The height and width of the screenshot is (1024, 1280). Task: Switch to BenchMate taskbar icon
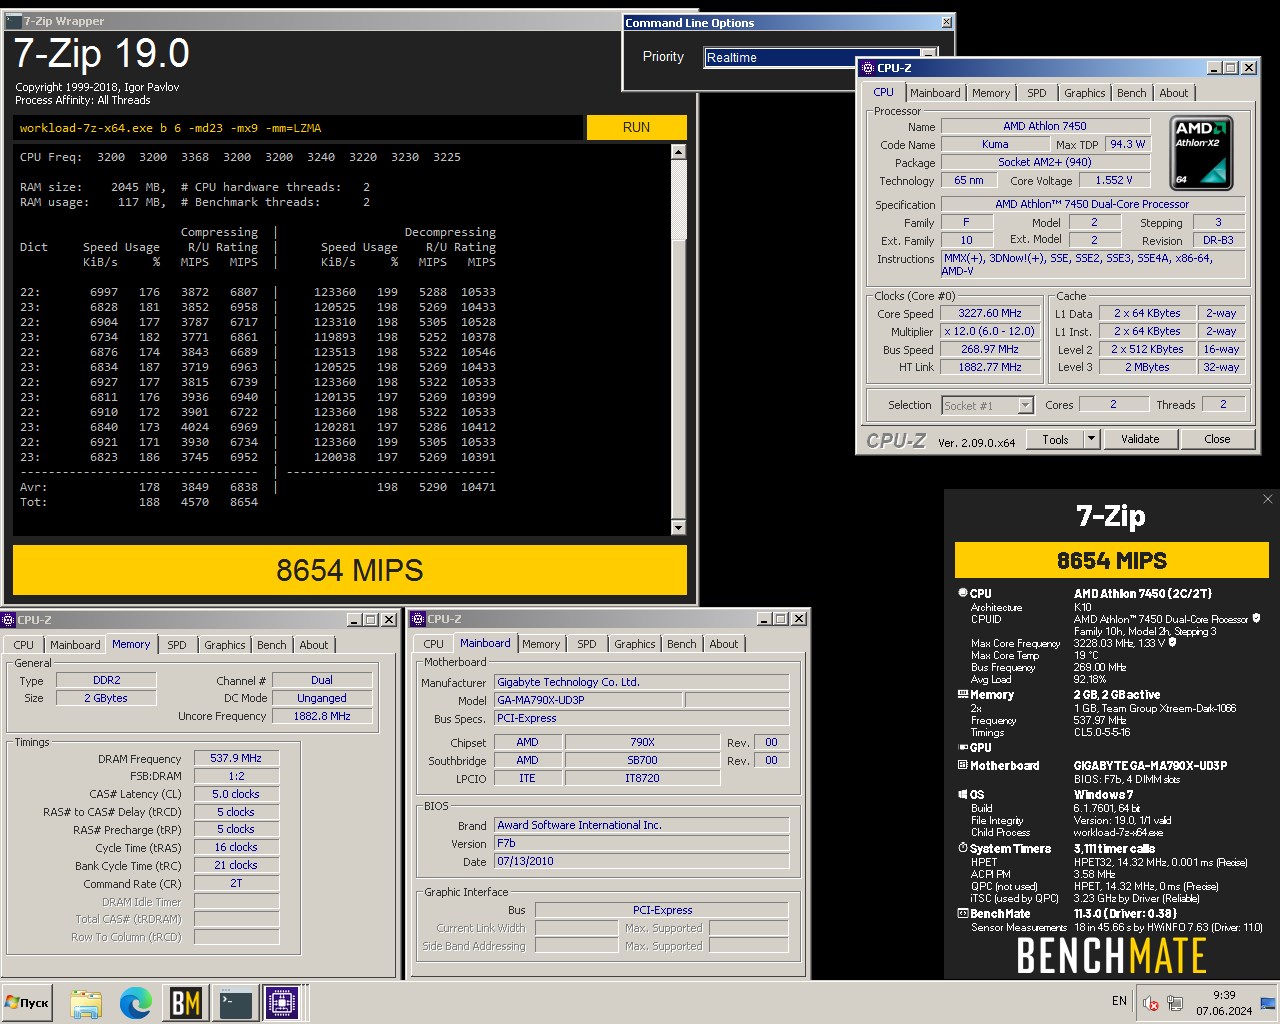pyautogui.click(x=186, y=1003)
